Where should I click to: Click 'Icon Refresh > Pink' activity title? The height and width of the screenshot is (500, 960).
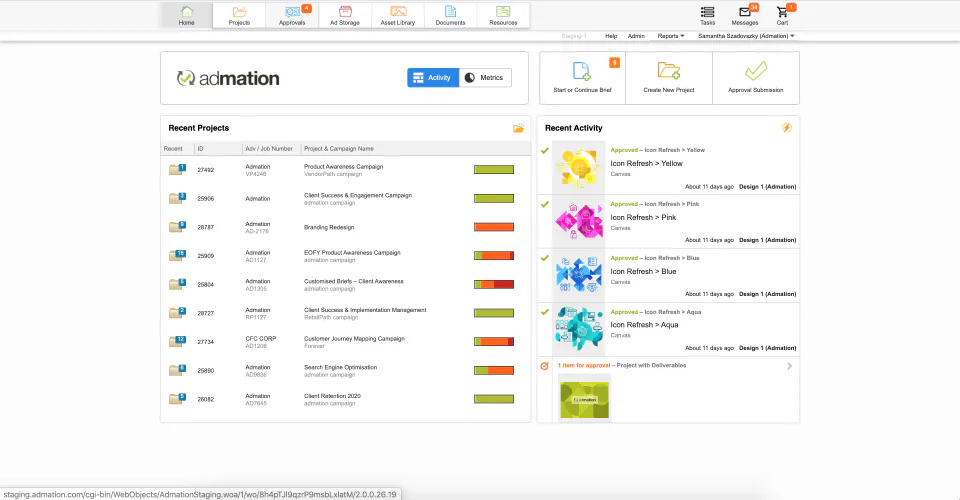[643, 217]
